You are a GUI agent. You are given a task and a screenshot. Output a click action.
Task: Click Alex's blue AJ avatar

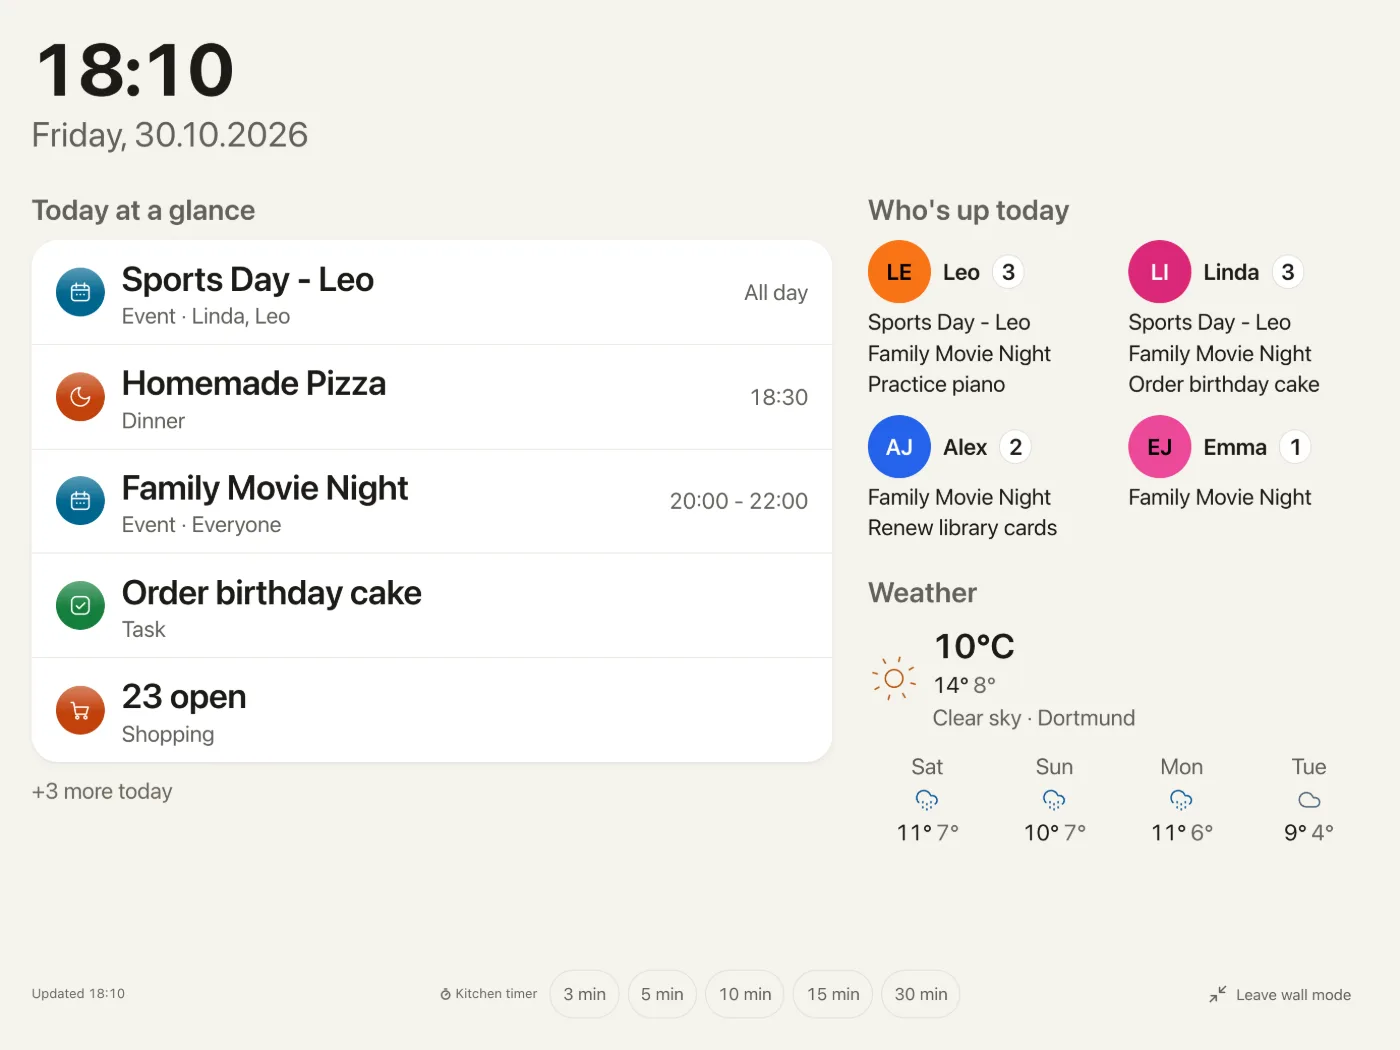[x=899, y=447]
